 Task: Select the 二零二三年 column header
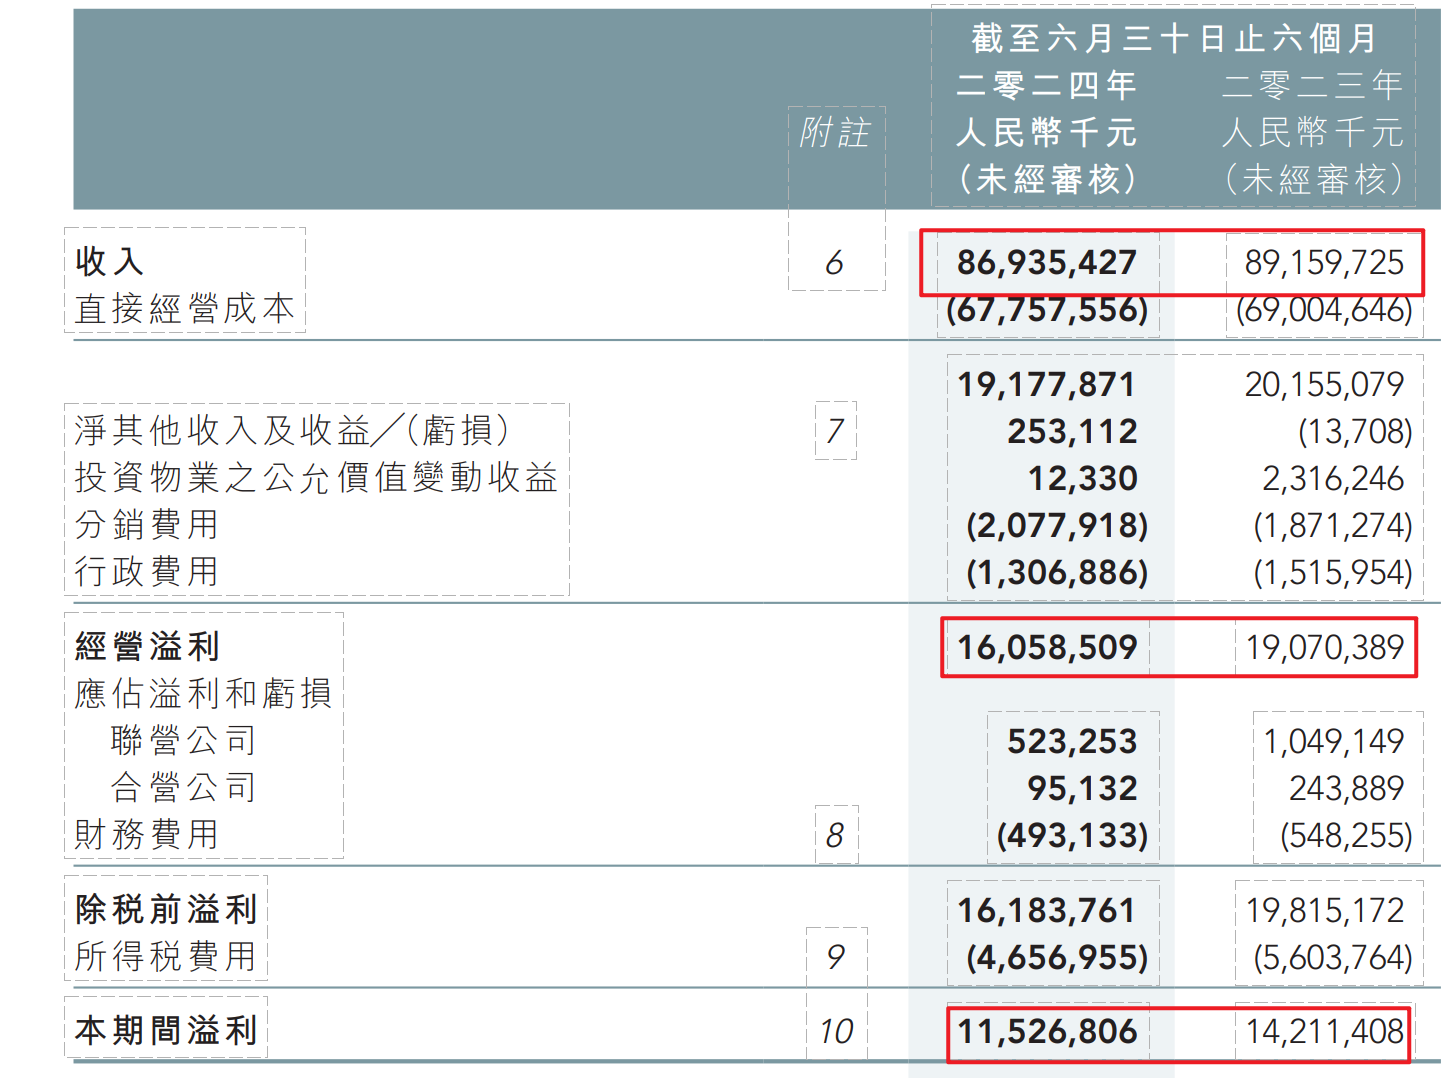1312,86
